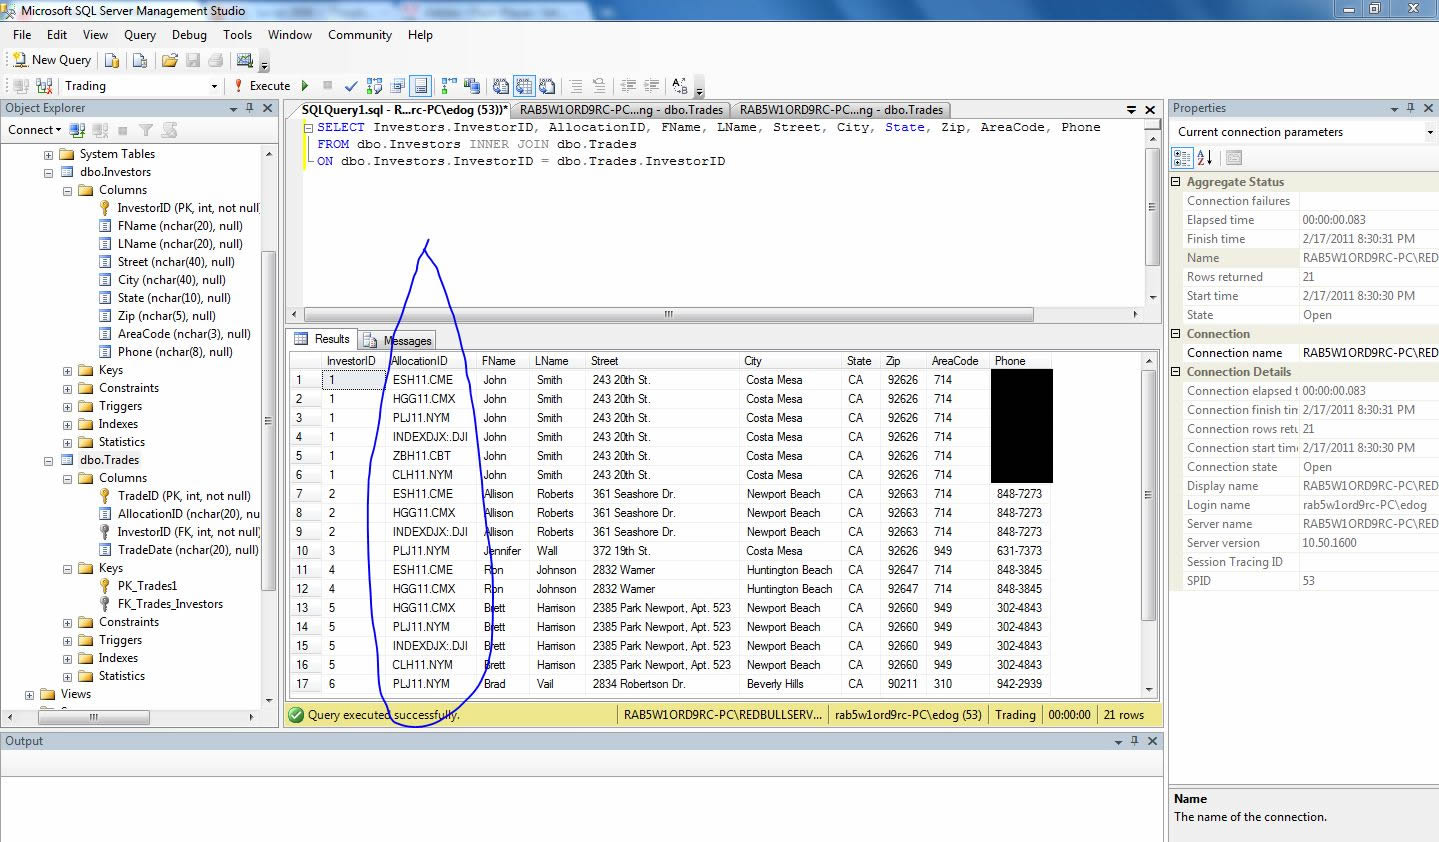Open the File menu
This screenshot has width=1439, height=842.
tap(22, 35)
